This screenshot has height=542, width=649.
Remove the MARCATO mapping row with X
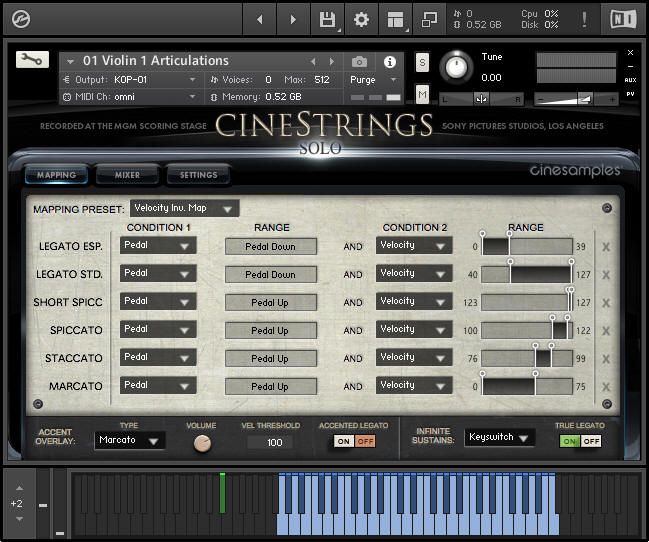pos(606,387)
